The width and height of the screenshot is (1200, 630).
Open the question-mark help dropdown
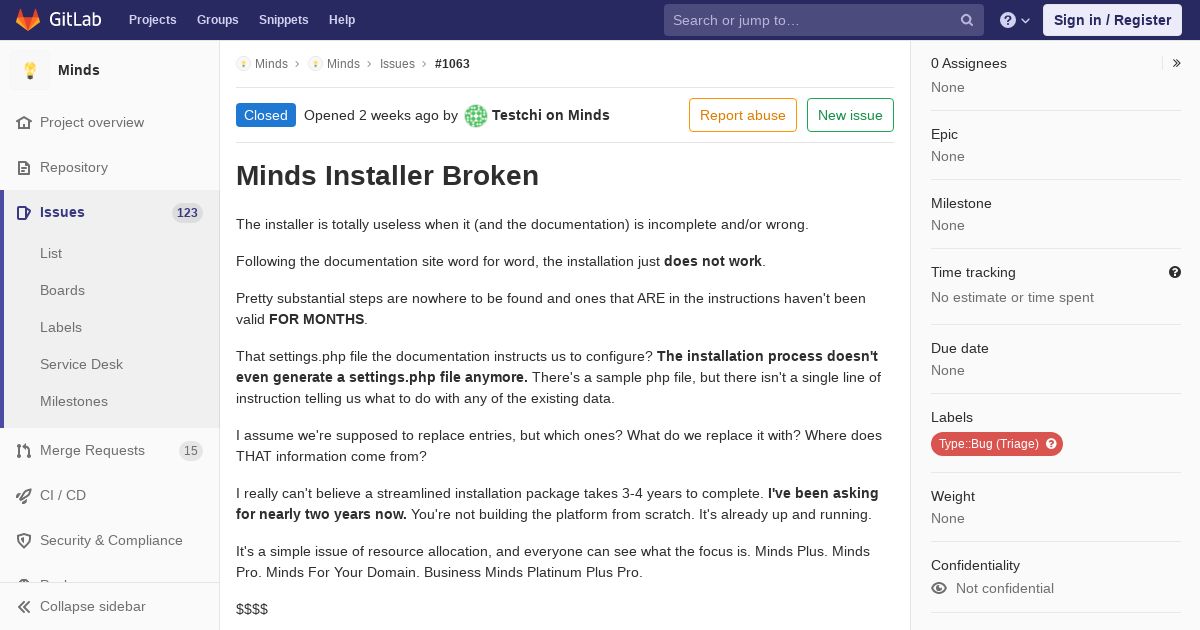pos(1015,20)
